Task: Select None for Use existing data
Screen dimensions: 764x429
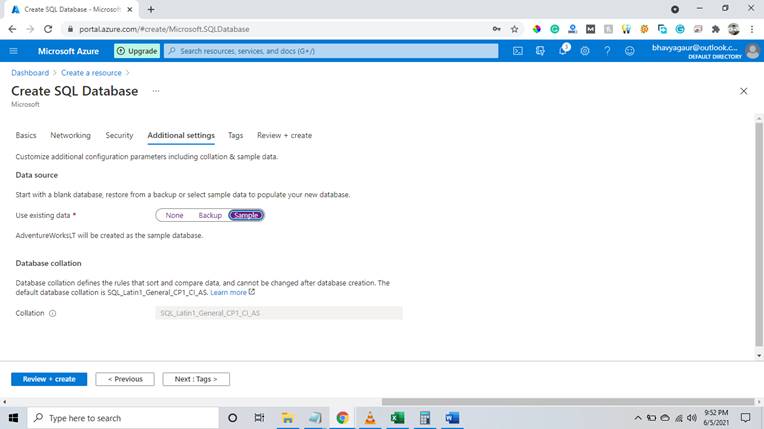Action: (174, 215)
